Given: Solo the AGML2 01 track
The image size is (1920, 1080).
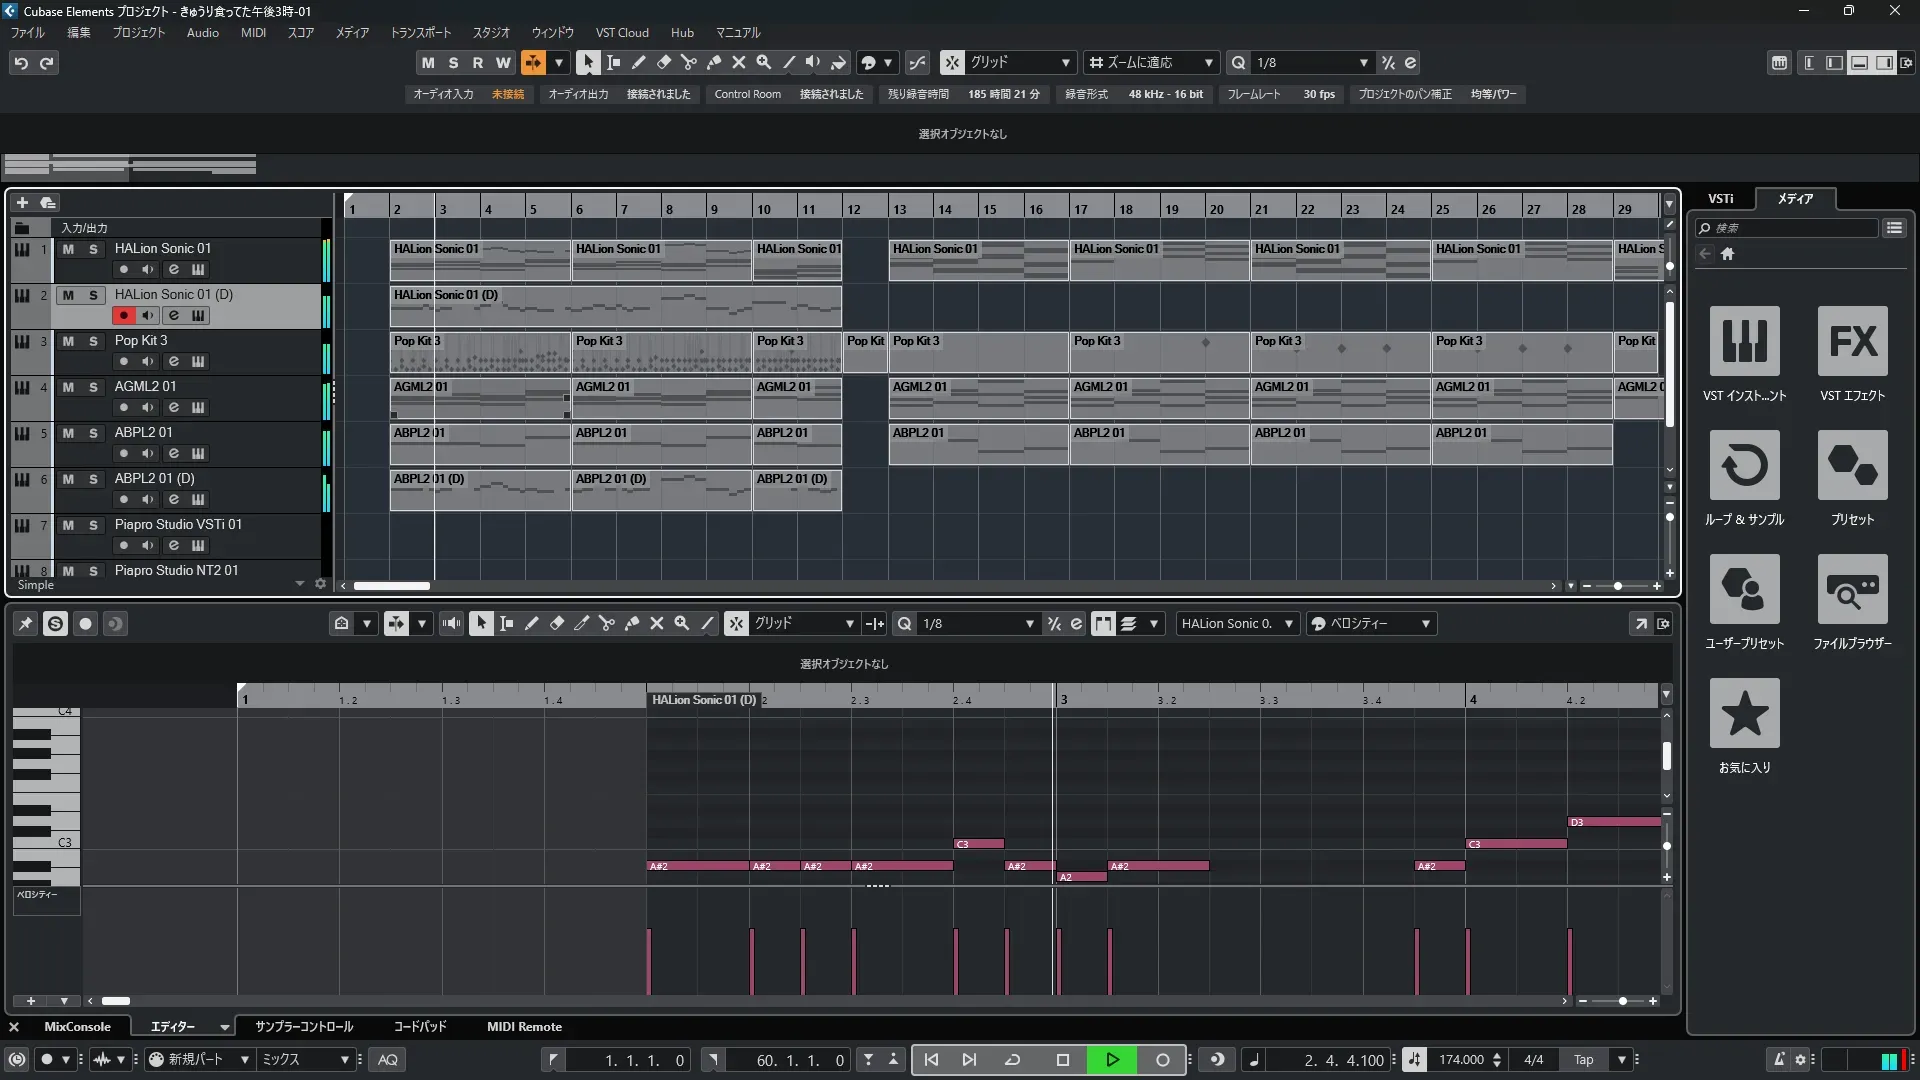Looking at the screenshot, I should pyautogui.click(x=93, y=387).
